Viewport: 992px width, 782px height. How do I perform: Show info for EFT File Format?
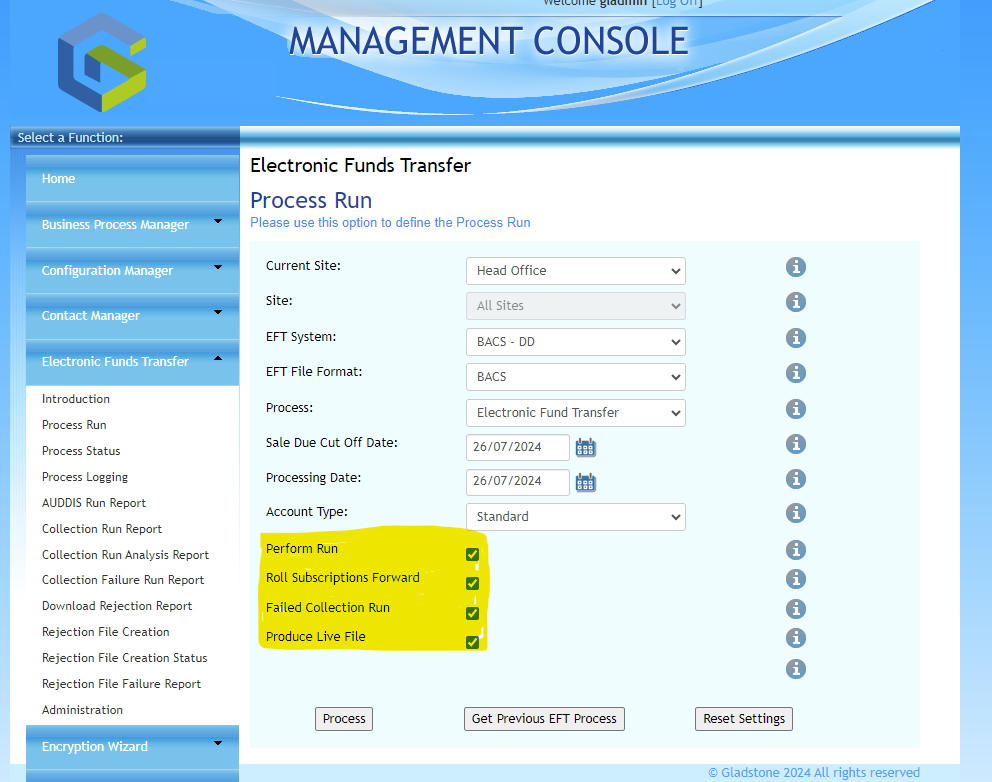pyautogui.click(x=796, y=373)
